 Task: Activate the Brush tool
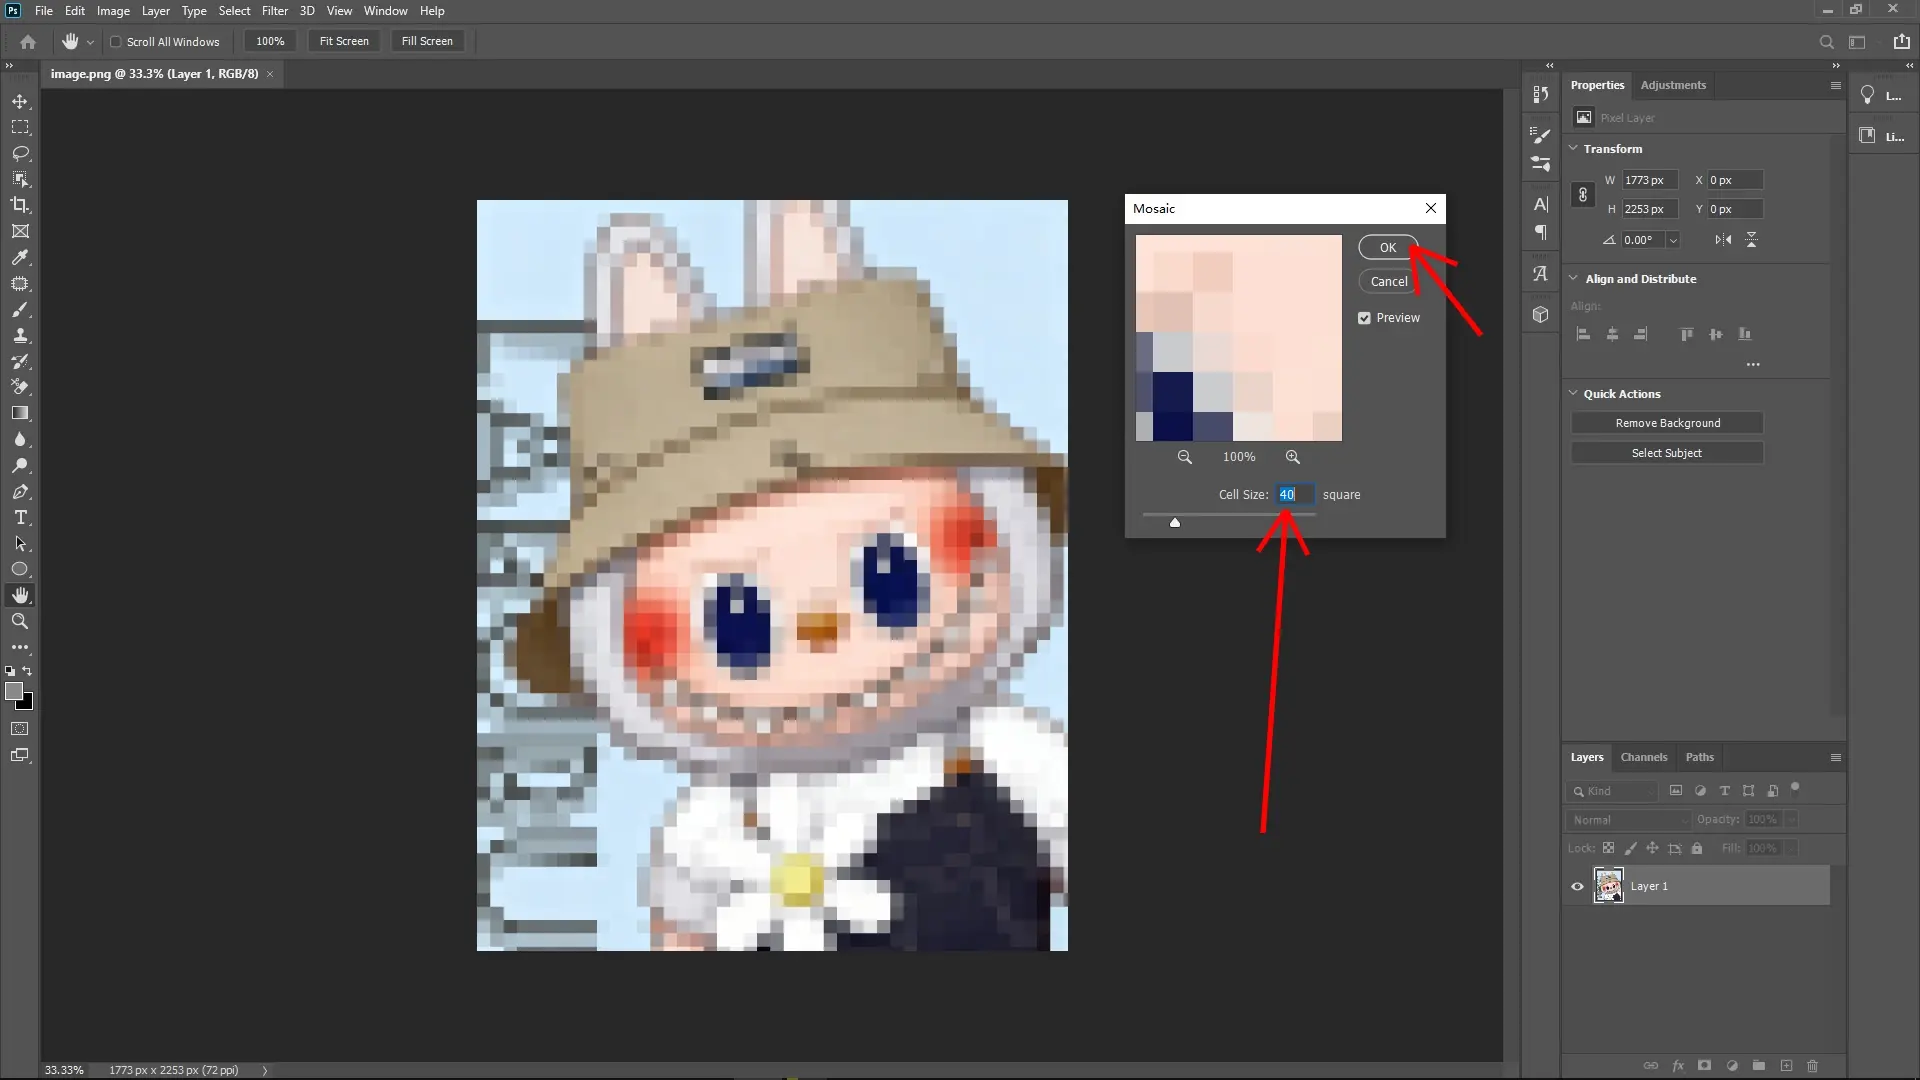pyautogui.click(x=20, y=310)
